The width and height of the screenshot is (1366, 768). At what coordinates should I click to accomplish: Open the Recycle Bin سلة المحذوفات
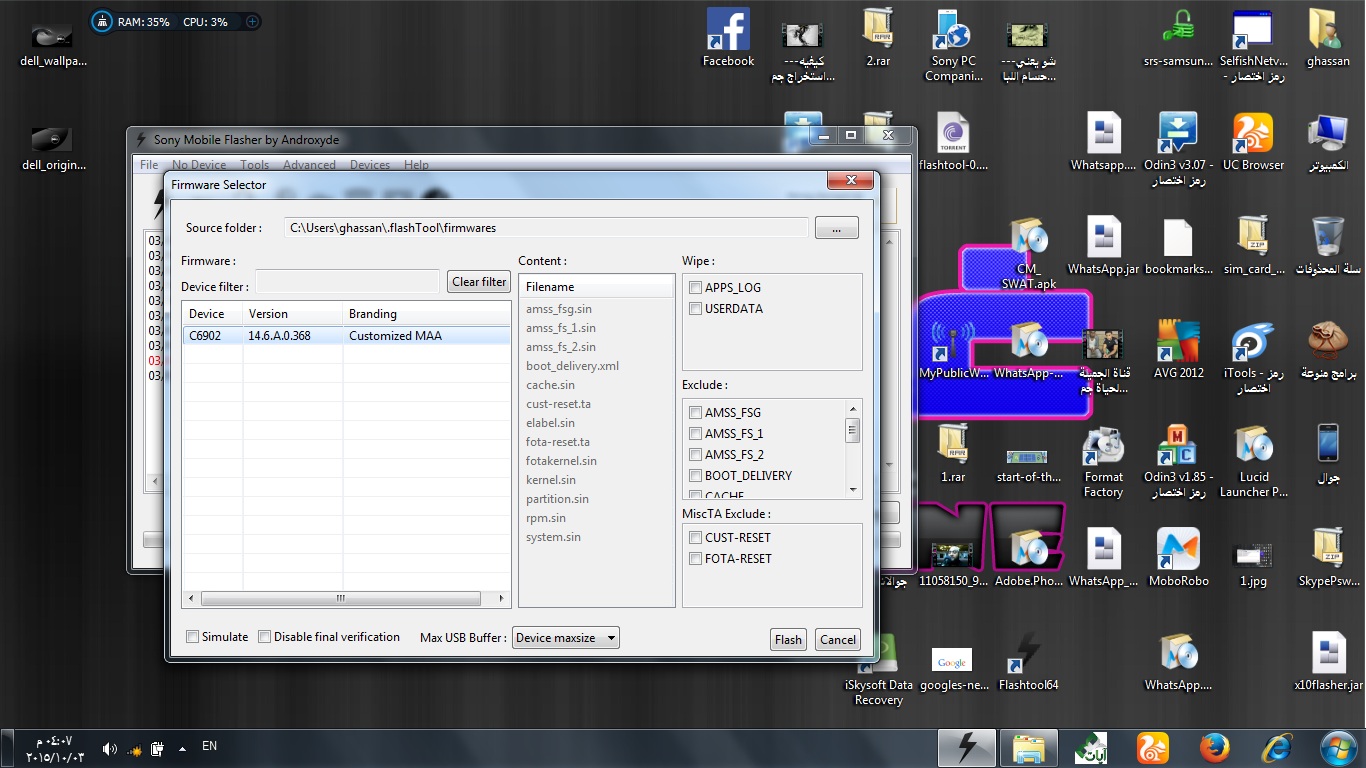pyautogui.click(x=1328, y=245)
